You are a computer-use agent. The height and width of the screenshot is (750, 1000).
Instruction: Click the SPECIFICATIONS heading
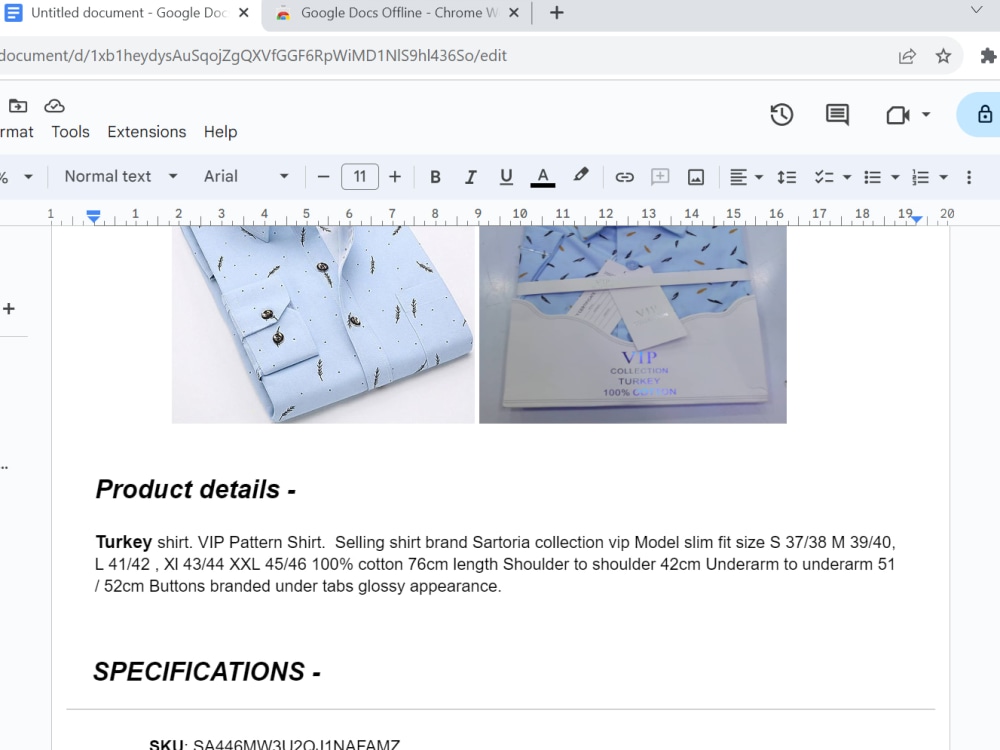coord(207,672)
